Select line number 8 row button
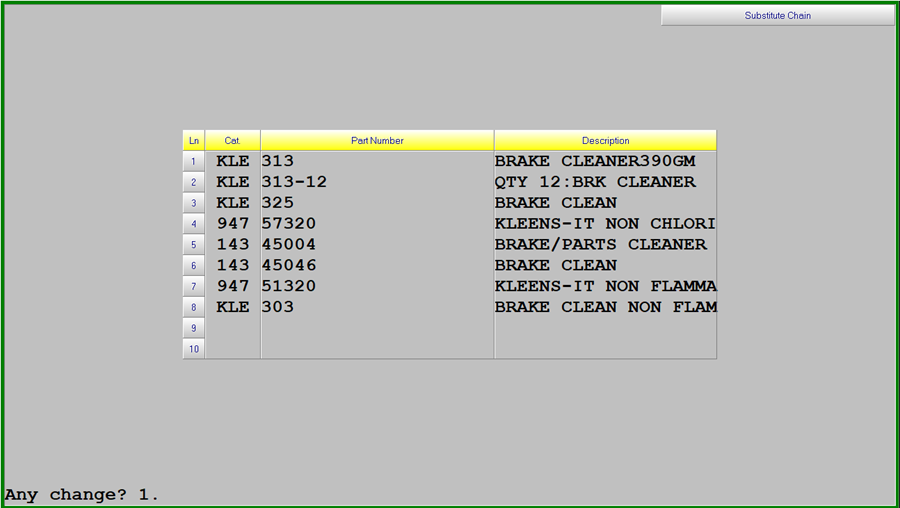Image resolution: width=900 pixels, height=508 pixels. [193, 307]
